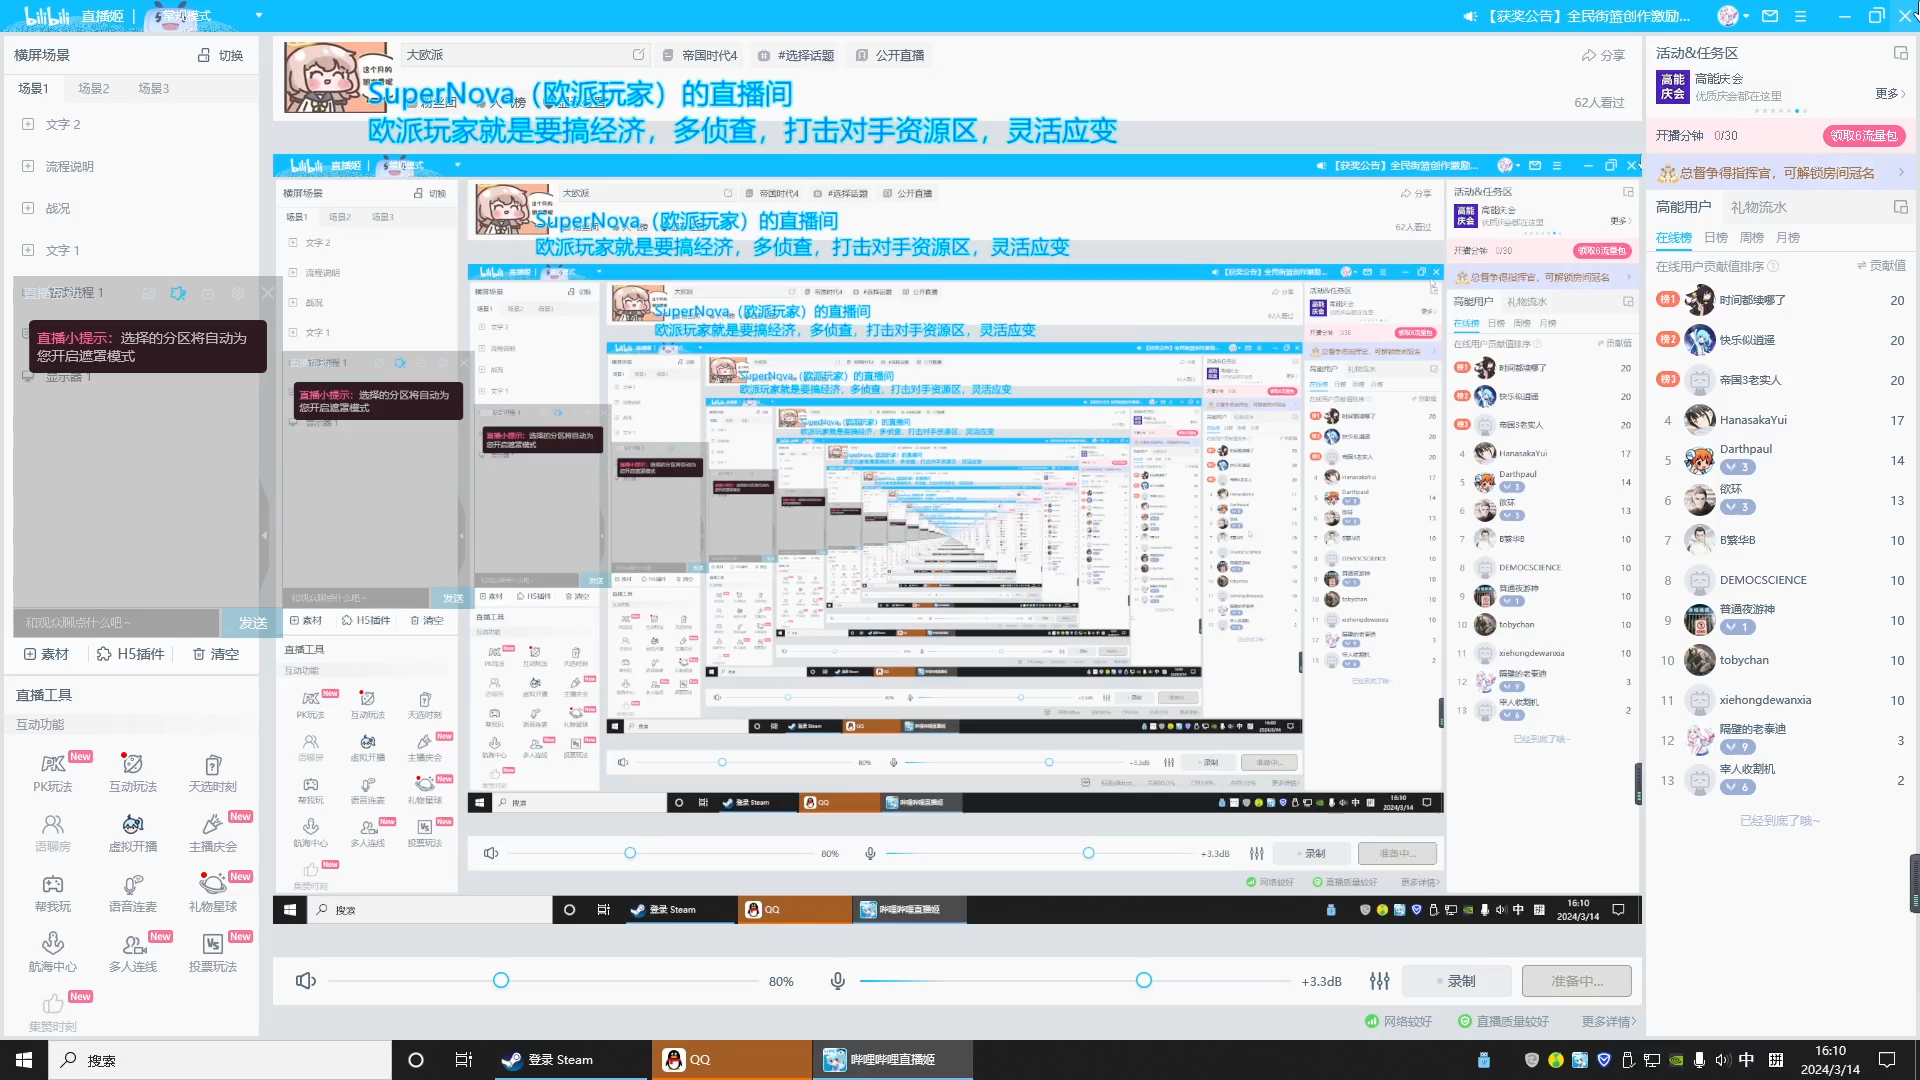Image resolution: width=1920 pixels, height=1080 pixels.
Task: Open the 帮我玩 tool
Action: [x=53, y=893]
